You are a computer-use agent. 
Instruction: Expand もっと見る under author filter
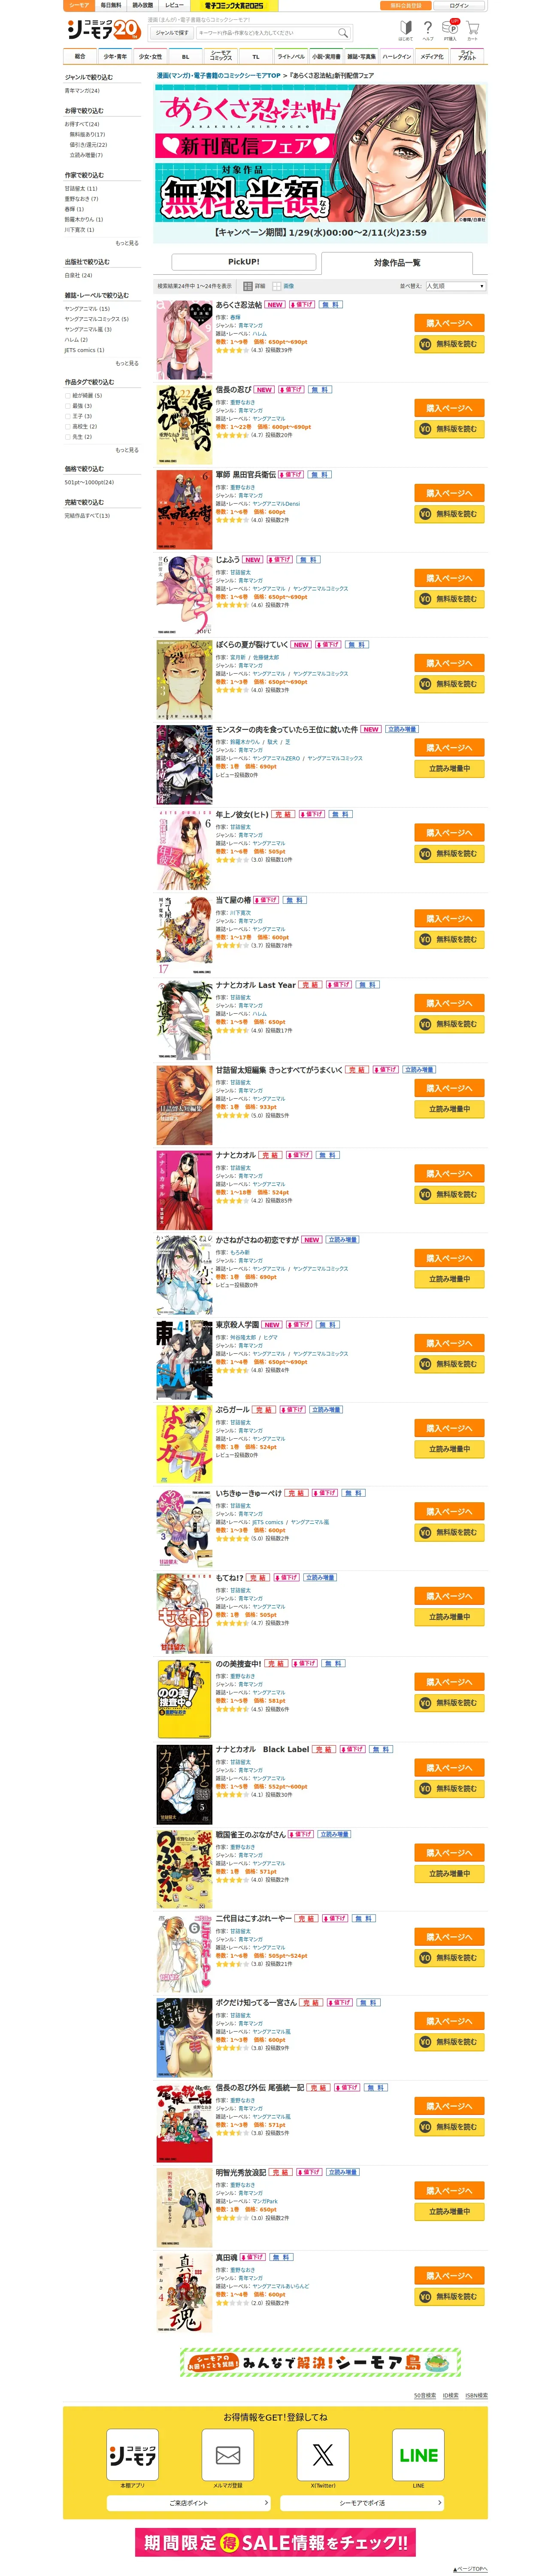pyautogui.click(x=127, y=243)
